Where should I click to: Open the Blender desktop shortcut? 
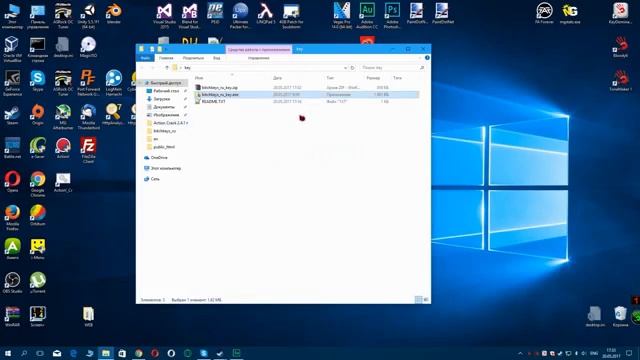(x=113, y=14)
